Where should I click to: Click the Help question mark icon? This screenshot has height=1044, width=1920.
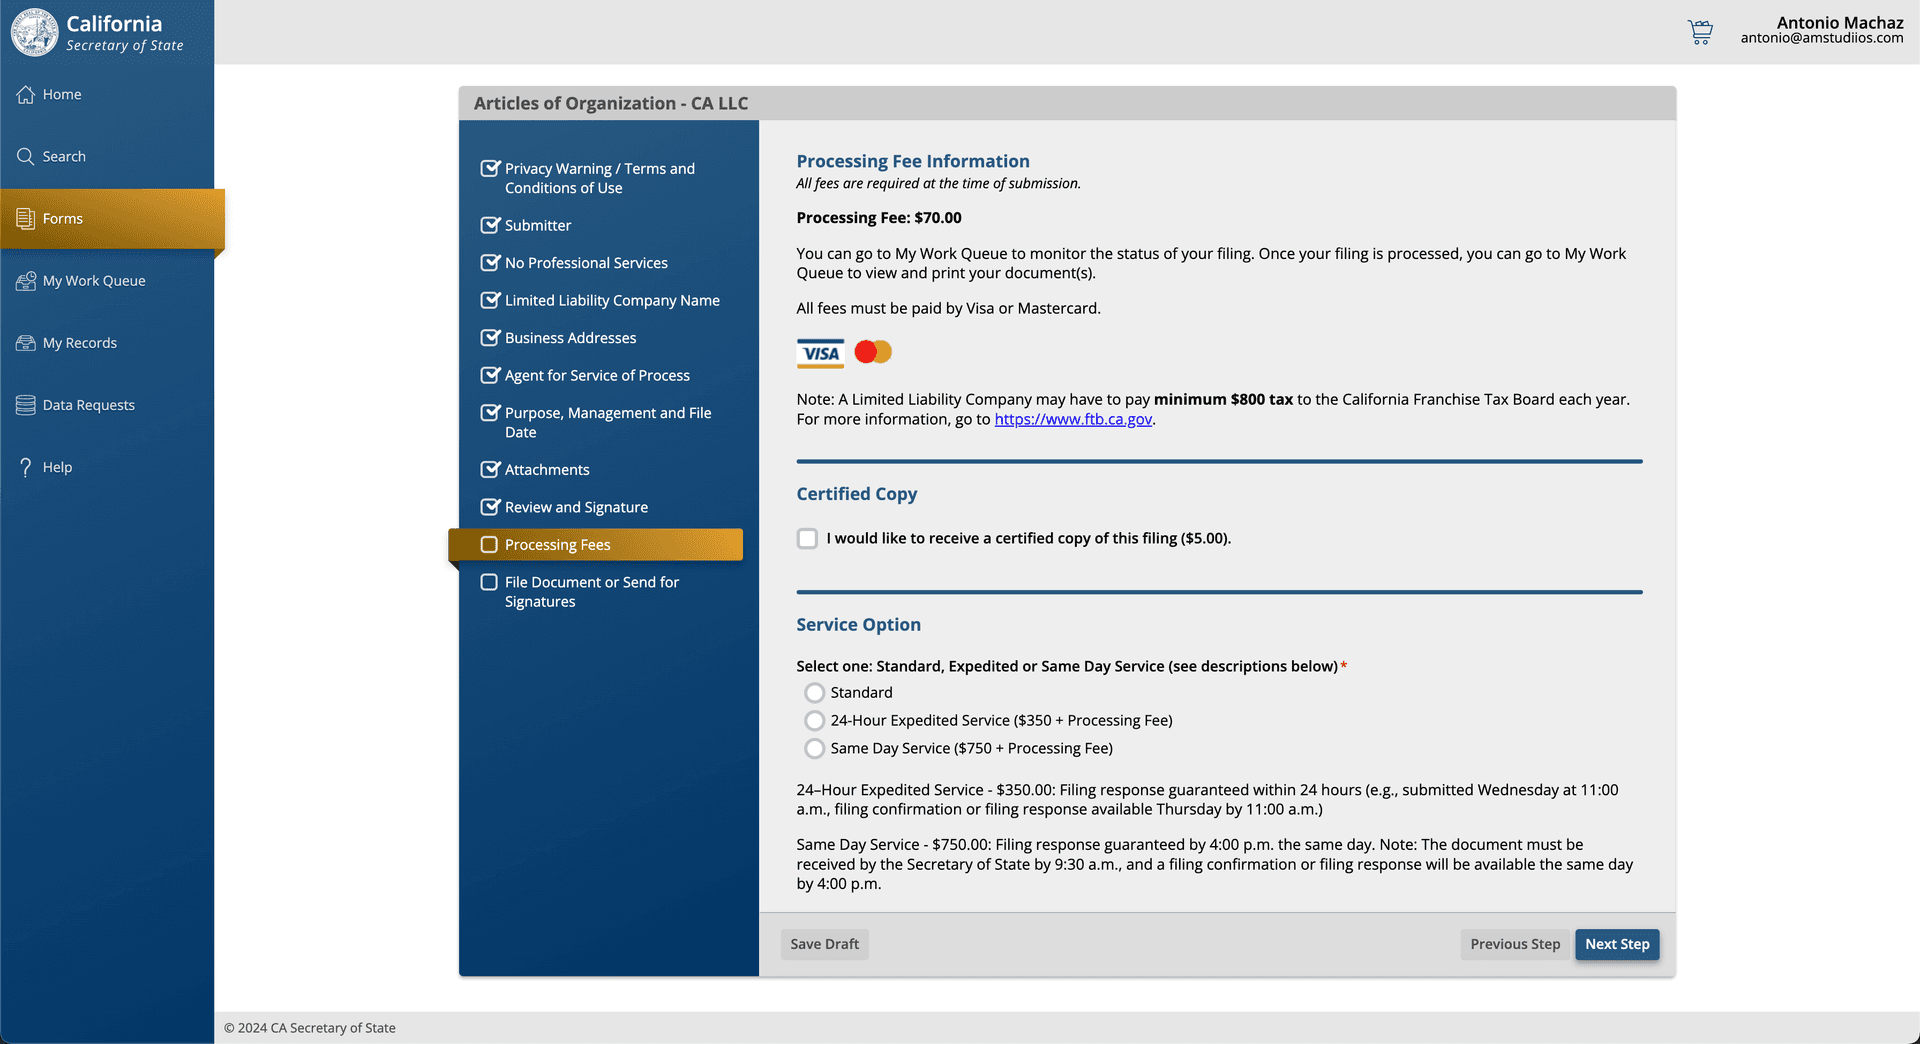[25, 466]
